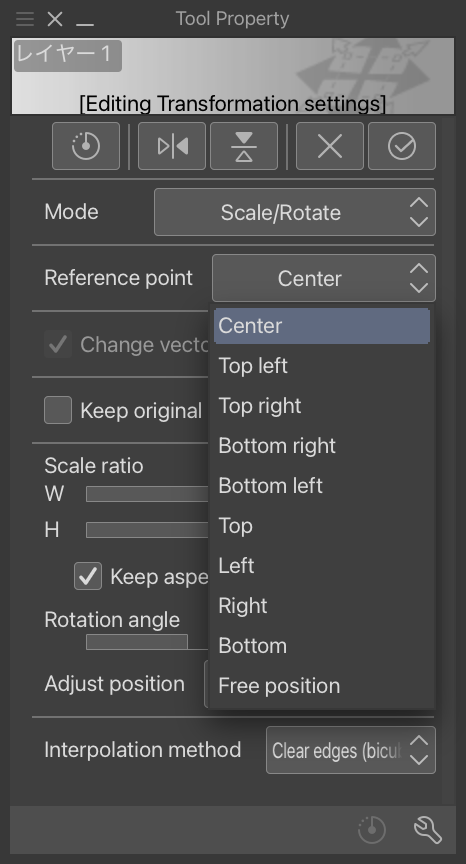Adjust the Scale ratio H slider
This screenshot has width=466, height=864.
(x=147, y=530)
